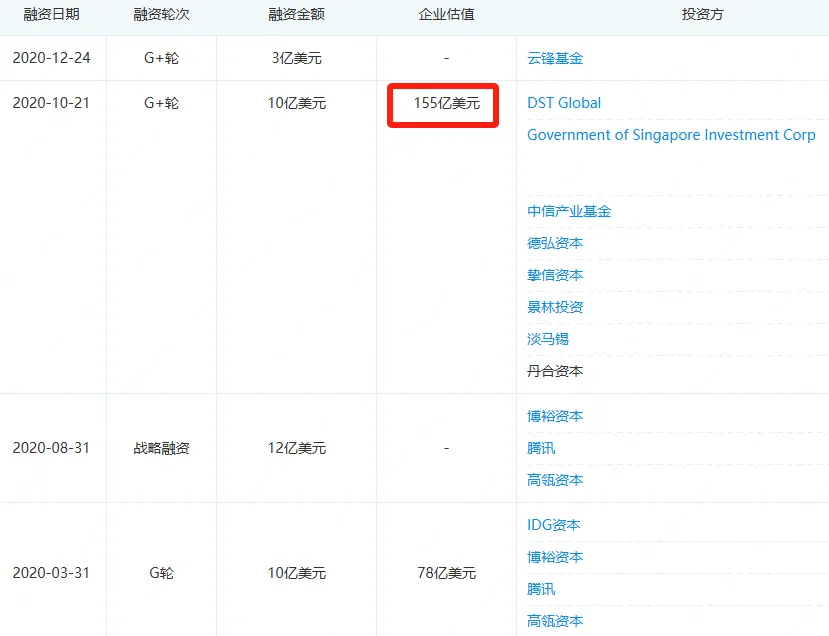This screenshot has height=636, width=829.
Task: Open the 中信产业基金 investor link
Action: tap(569, 211)
